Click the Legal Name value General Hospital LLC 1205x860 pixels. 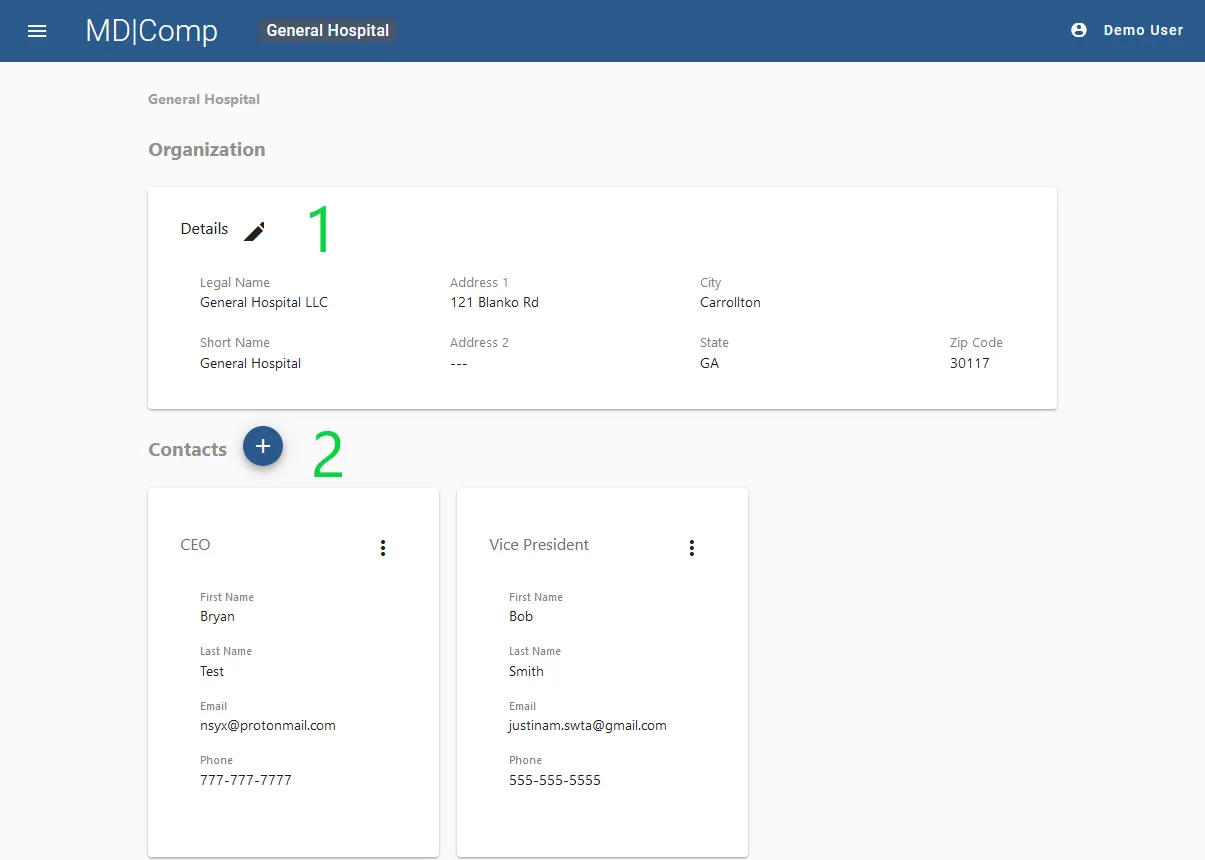coord(264,302)
